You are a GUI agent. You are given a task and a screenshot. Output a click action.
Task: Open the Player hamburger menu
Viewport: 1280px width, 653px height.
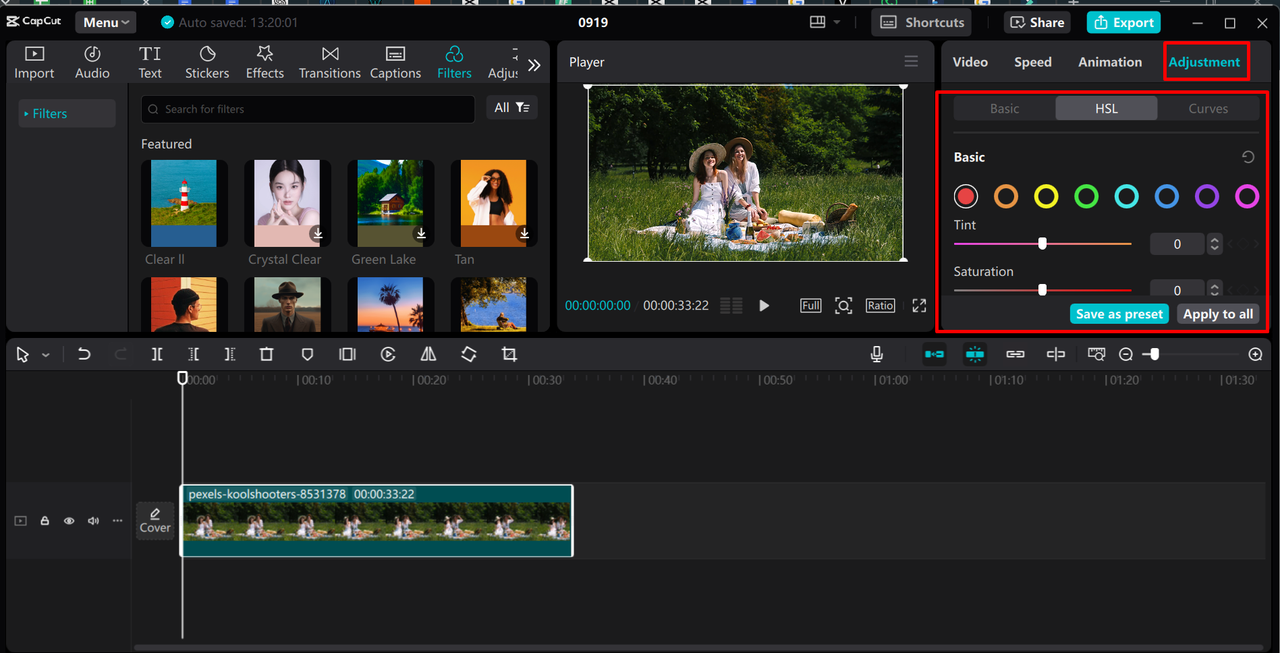coord(911,62)
